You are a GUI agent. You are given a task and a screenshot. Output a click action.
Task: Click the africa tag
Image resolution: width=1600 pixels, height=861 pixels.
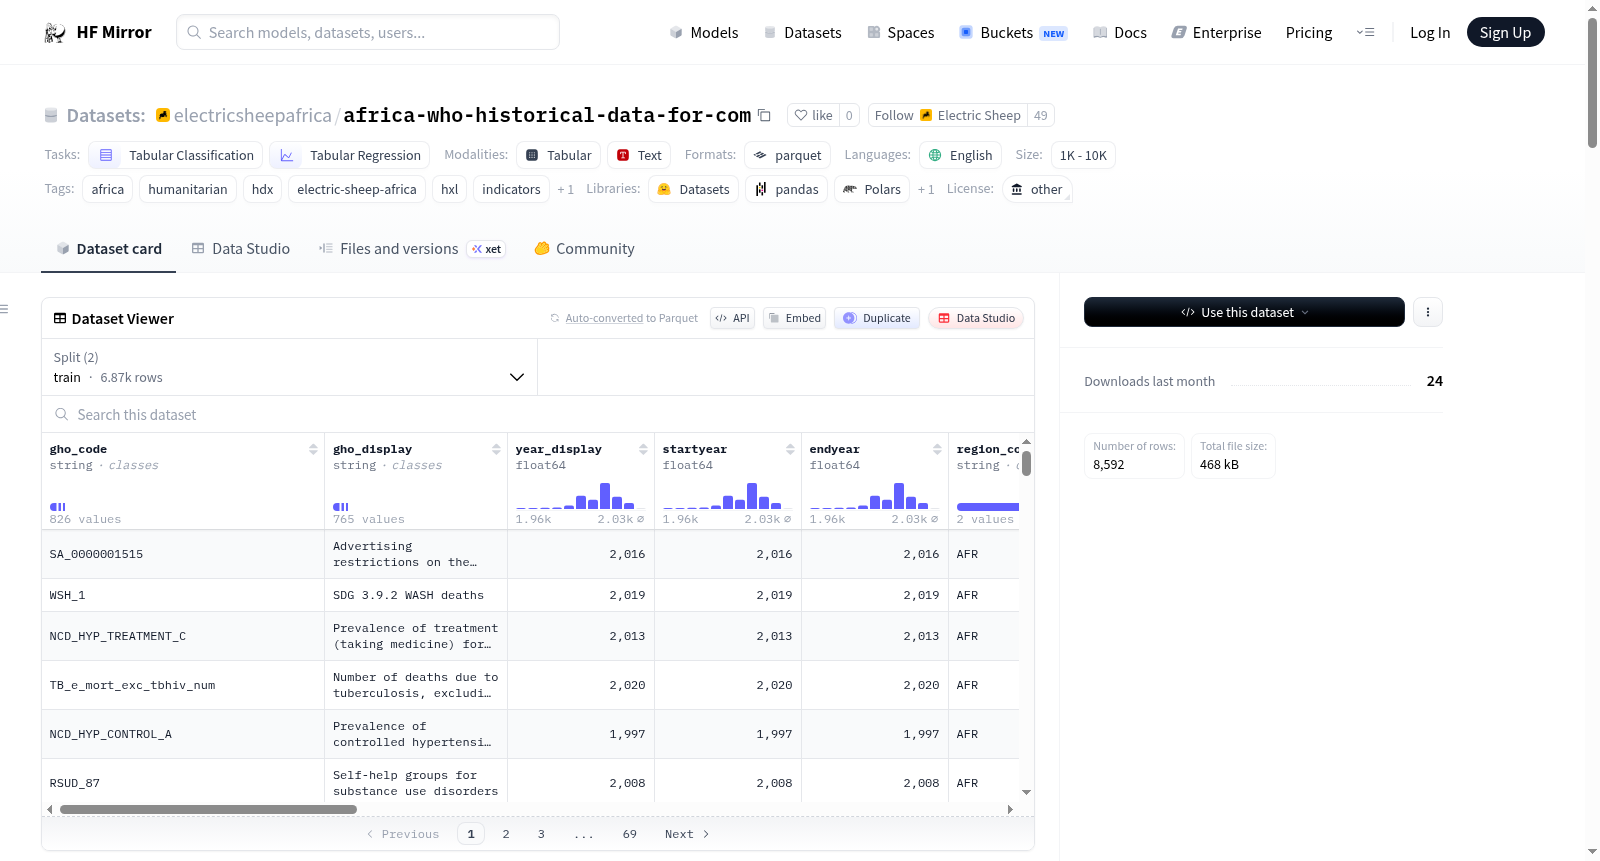(x=108, y=189)
